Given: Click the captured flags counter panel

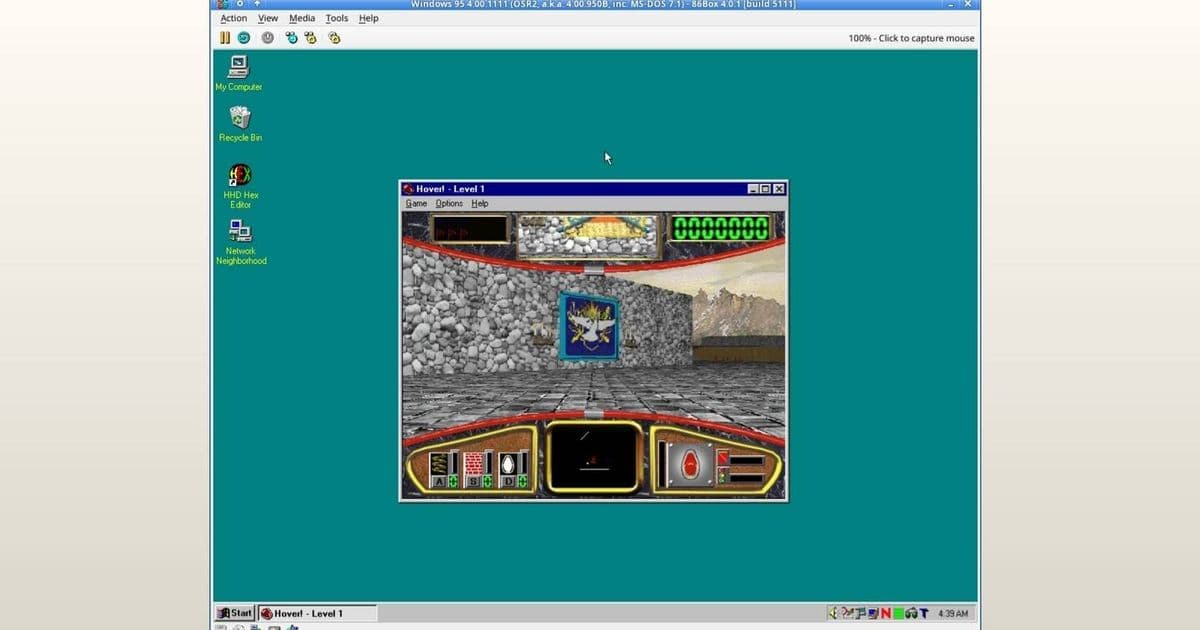Looking at the screenshot, I should click(x=470, y=230).
